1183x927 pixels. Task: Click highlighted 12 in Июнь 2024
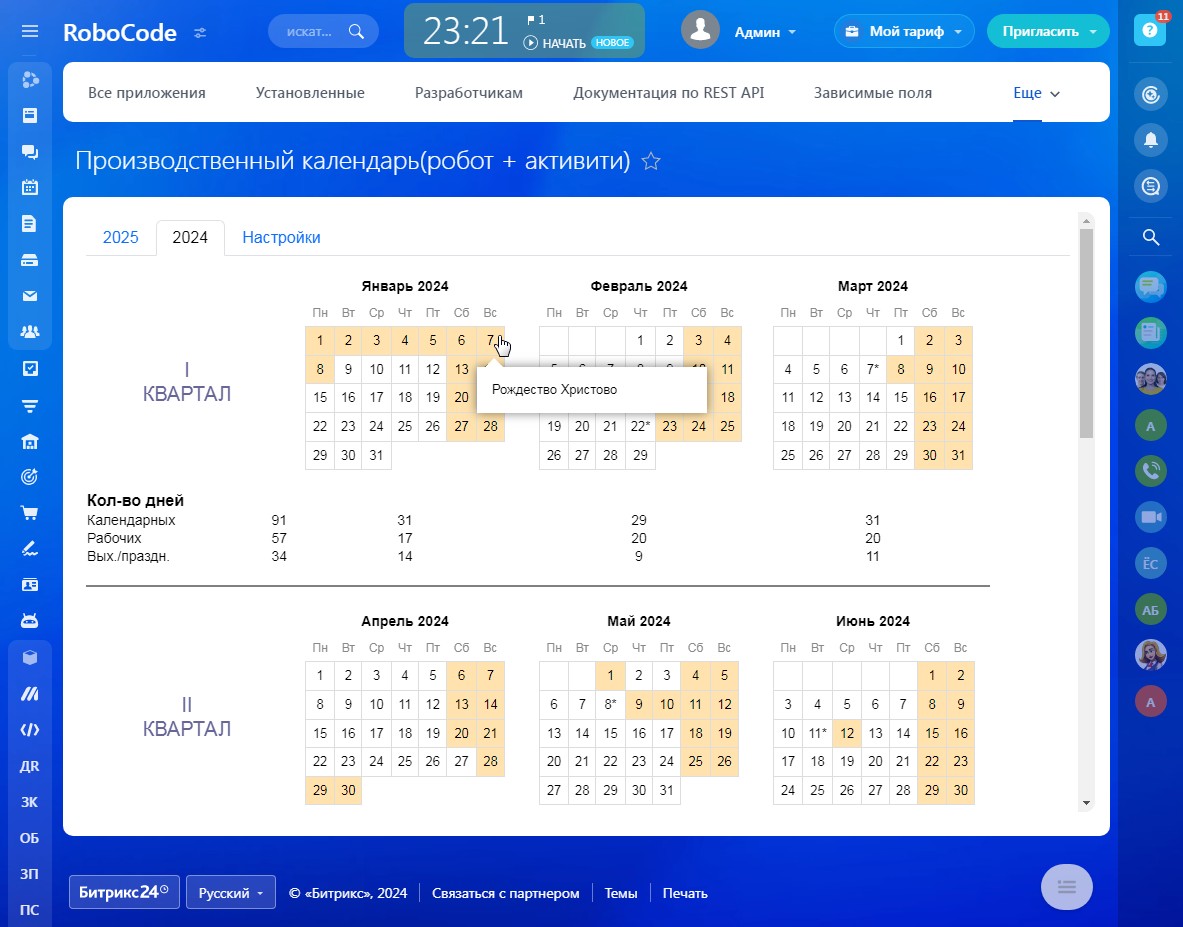[847, 733]
